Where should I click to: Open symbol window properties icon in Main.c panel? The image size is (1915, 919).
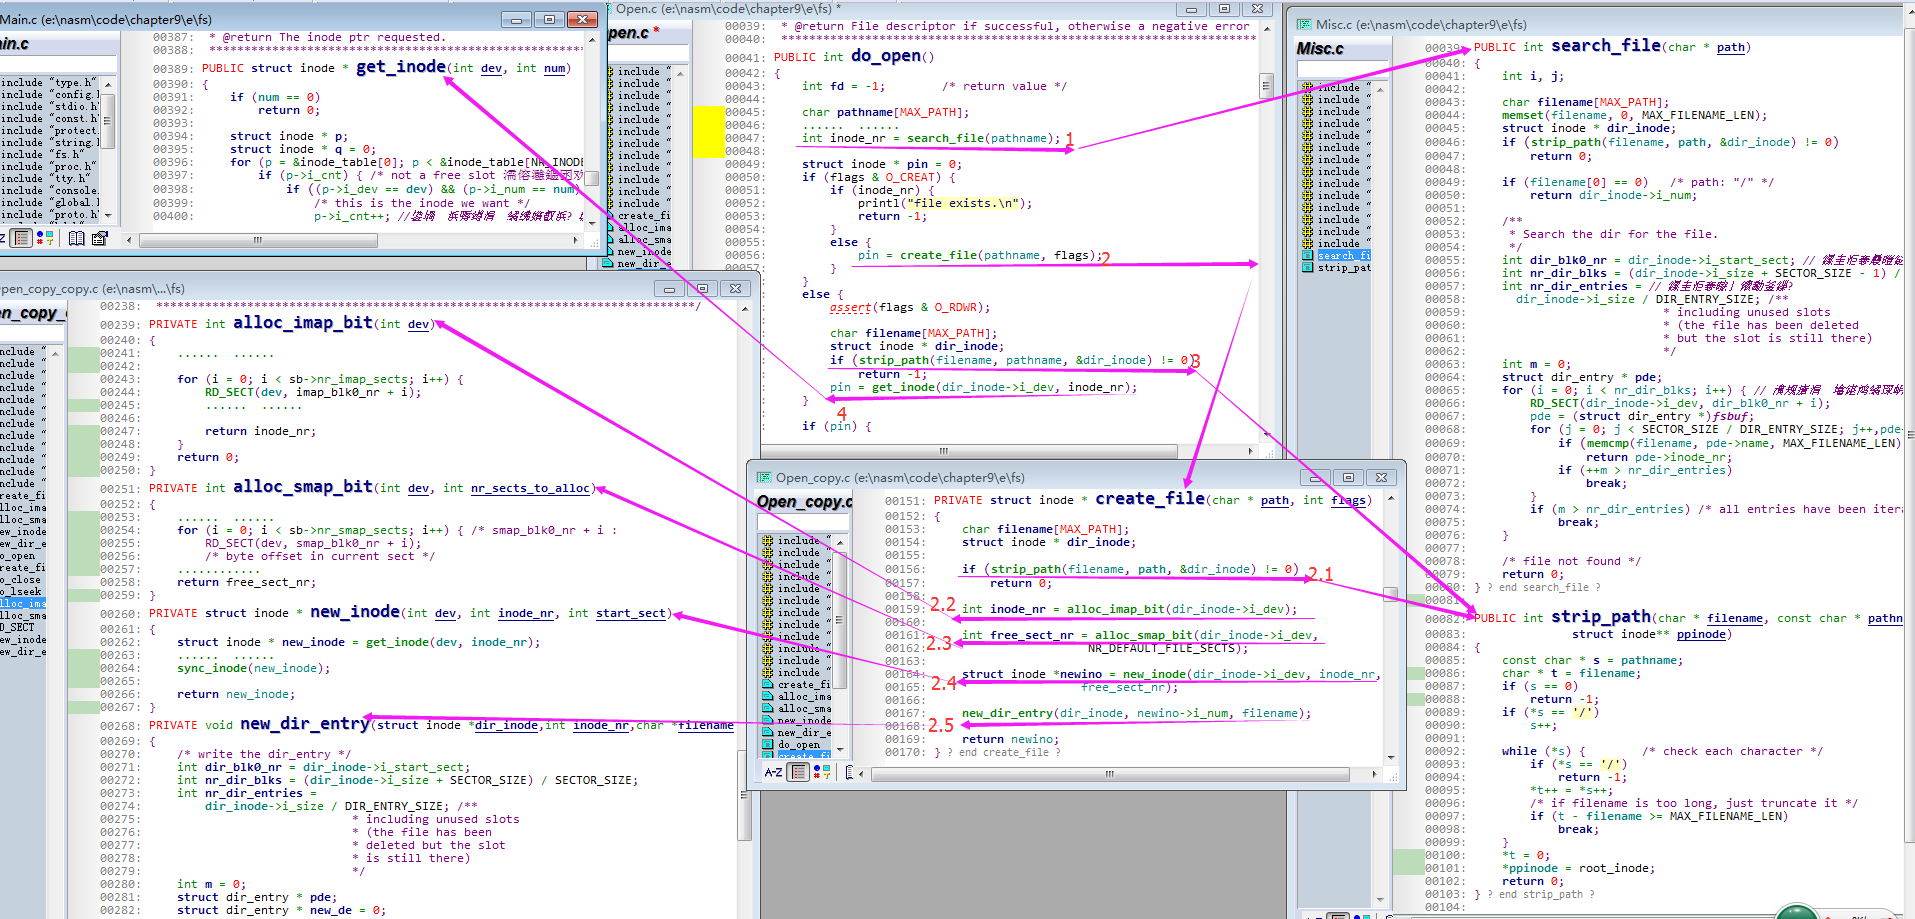[x=99, y=238]
